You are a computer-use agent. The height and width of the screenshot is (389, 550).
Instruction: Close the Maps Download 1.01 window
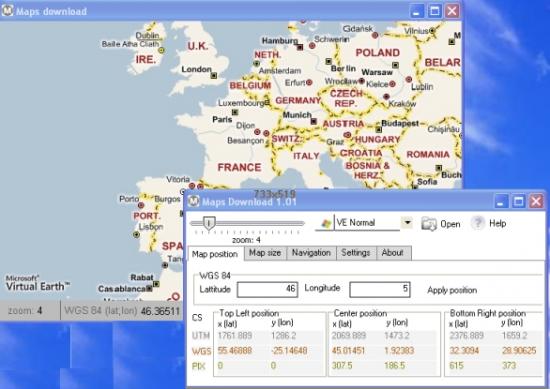click(536, 202)
